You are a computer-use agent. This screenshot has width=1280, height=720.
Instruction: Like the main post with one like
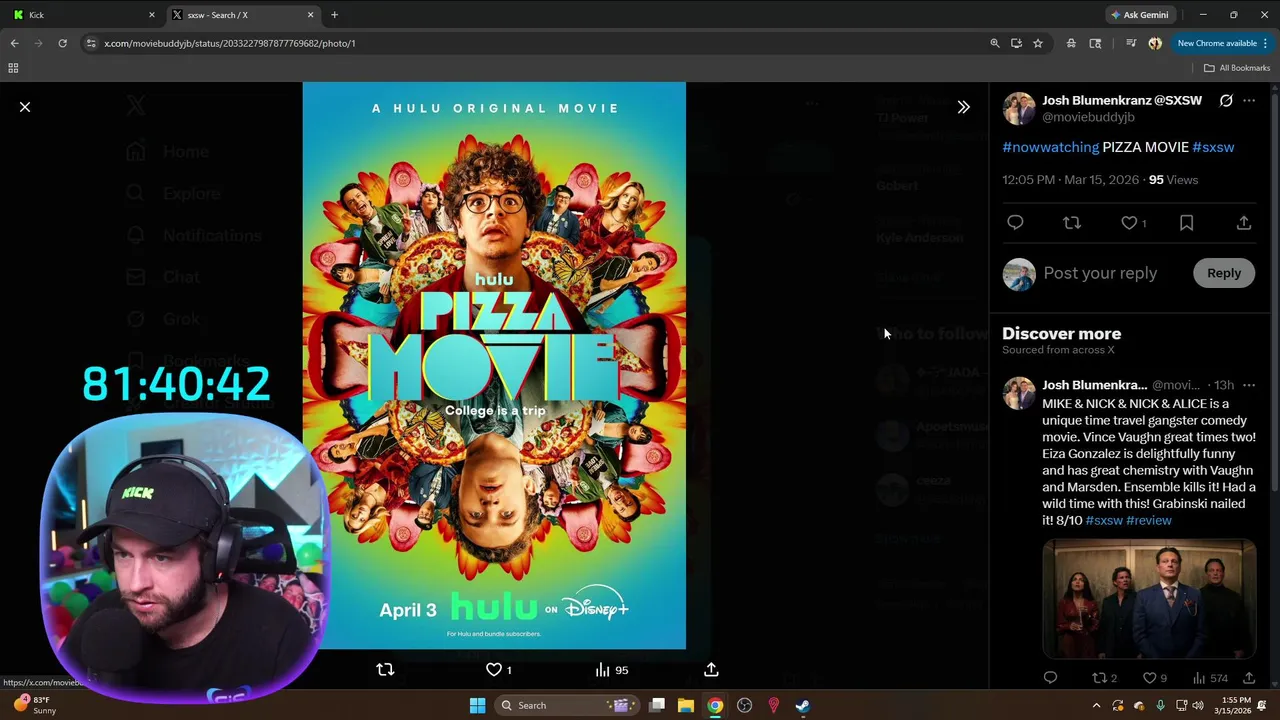(1133, 223)
